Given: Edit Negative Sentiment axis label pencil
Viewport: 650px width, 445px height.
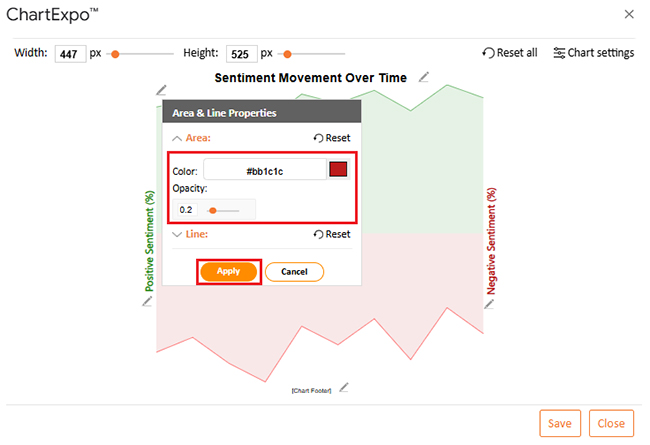Looking at the screenshot, I should click(489, 304).
